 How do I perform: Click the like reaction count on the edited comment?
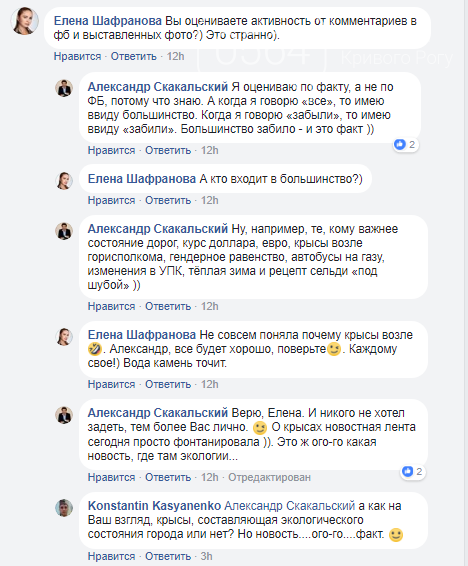pyautogui.click(x=419, y=471)
